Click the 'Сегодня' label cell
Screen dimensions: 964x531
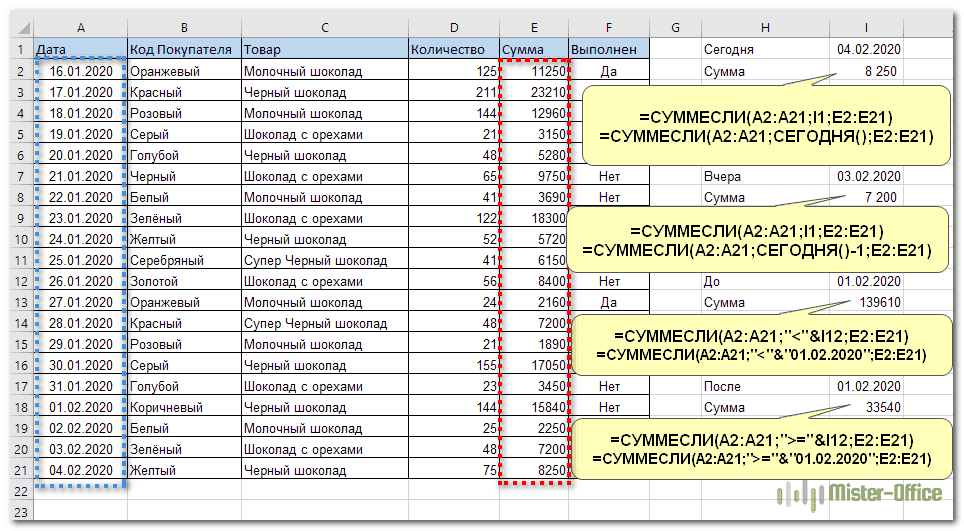(763, 49)
